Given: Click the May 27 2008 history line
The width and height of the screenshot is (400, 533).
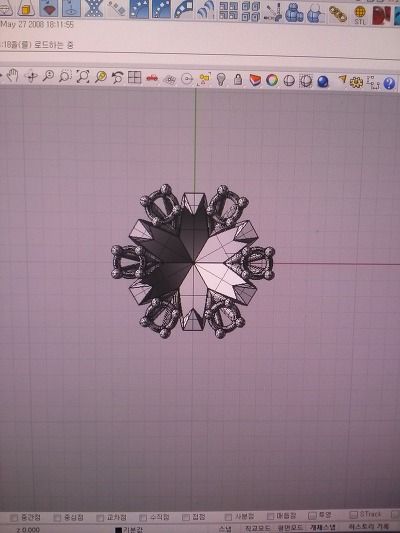Looking at the screenshot, I should coord(37,24).
